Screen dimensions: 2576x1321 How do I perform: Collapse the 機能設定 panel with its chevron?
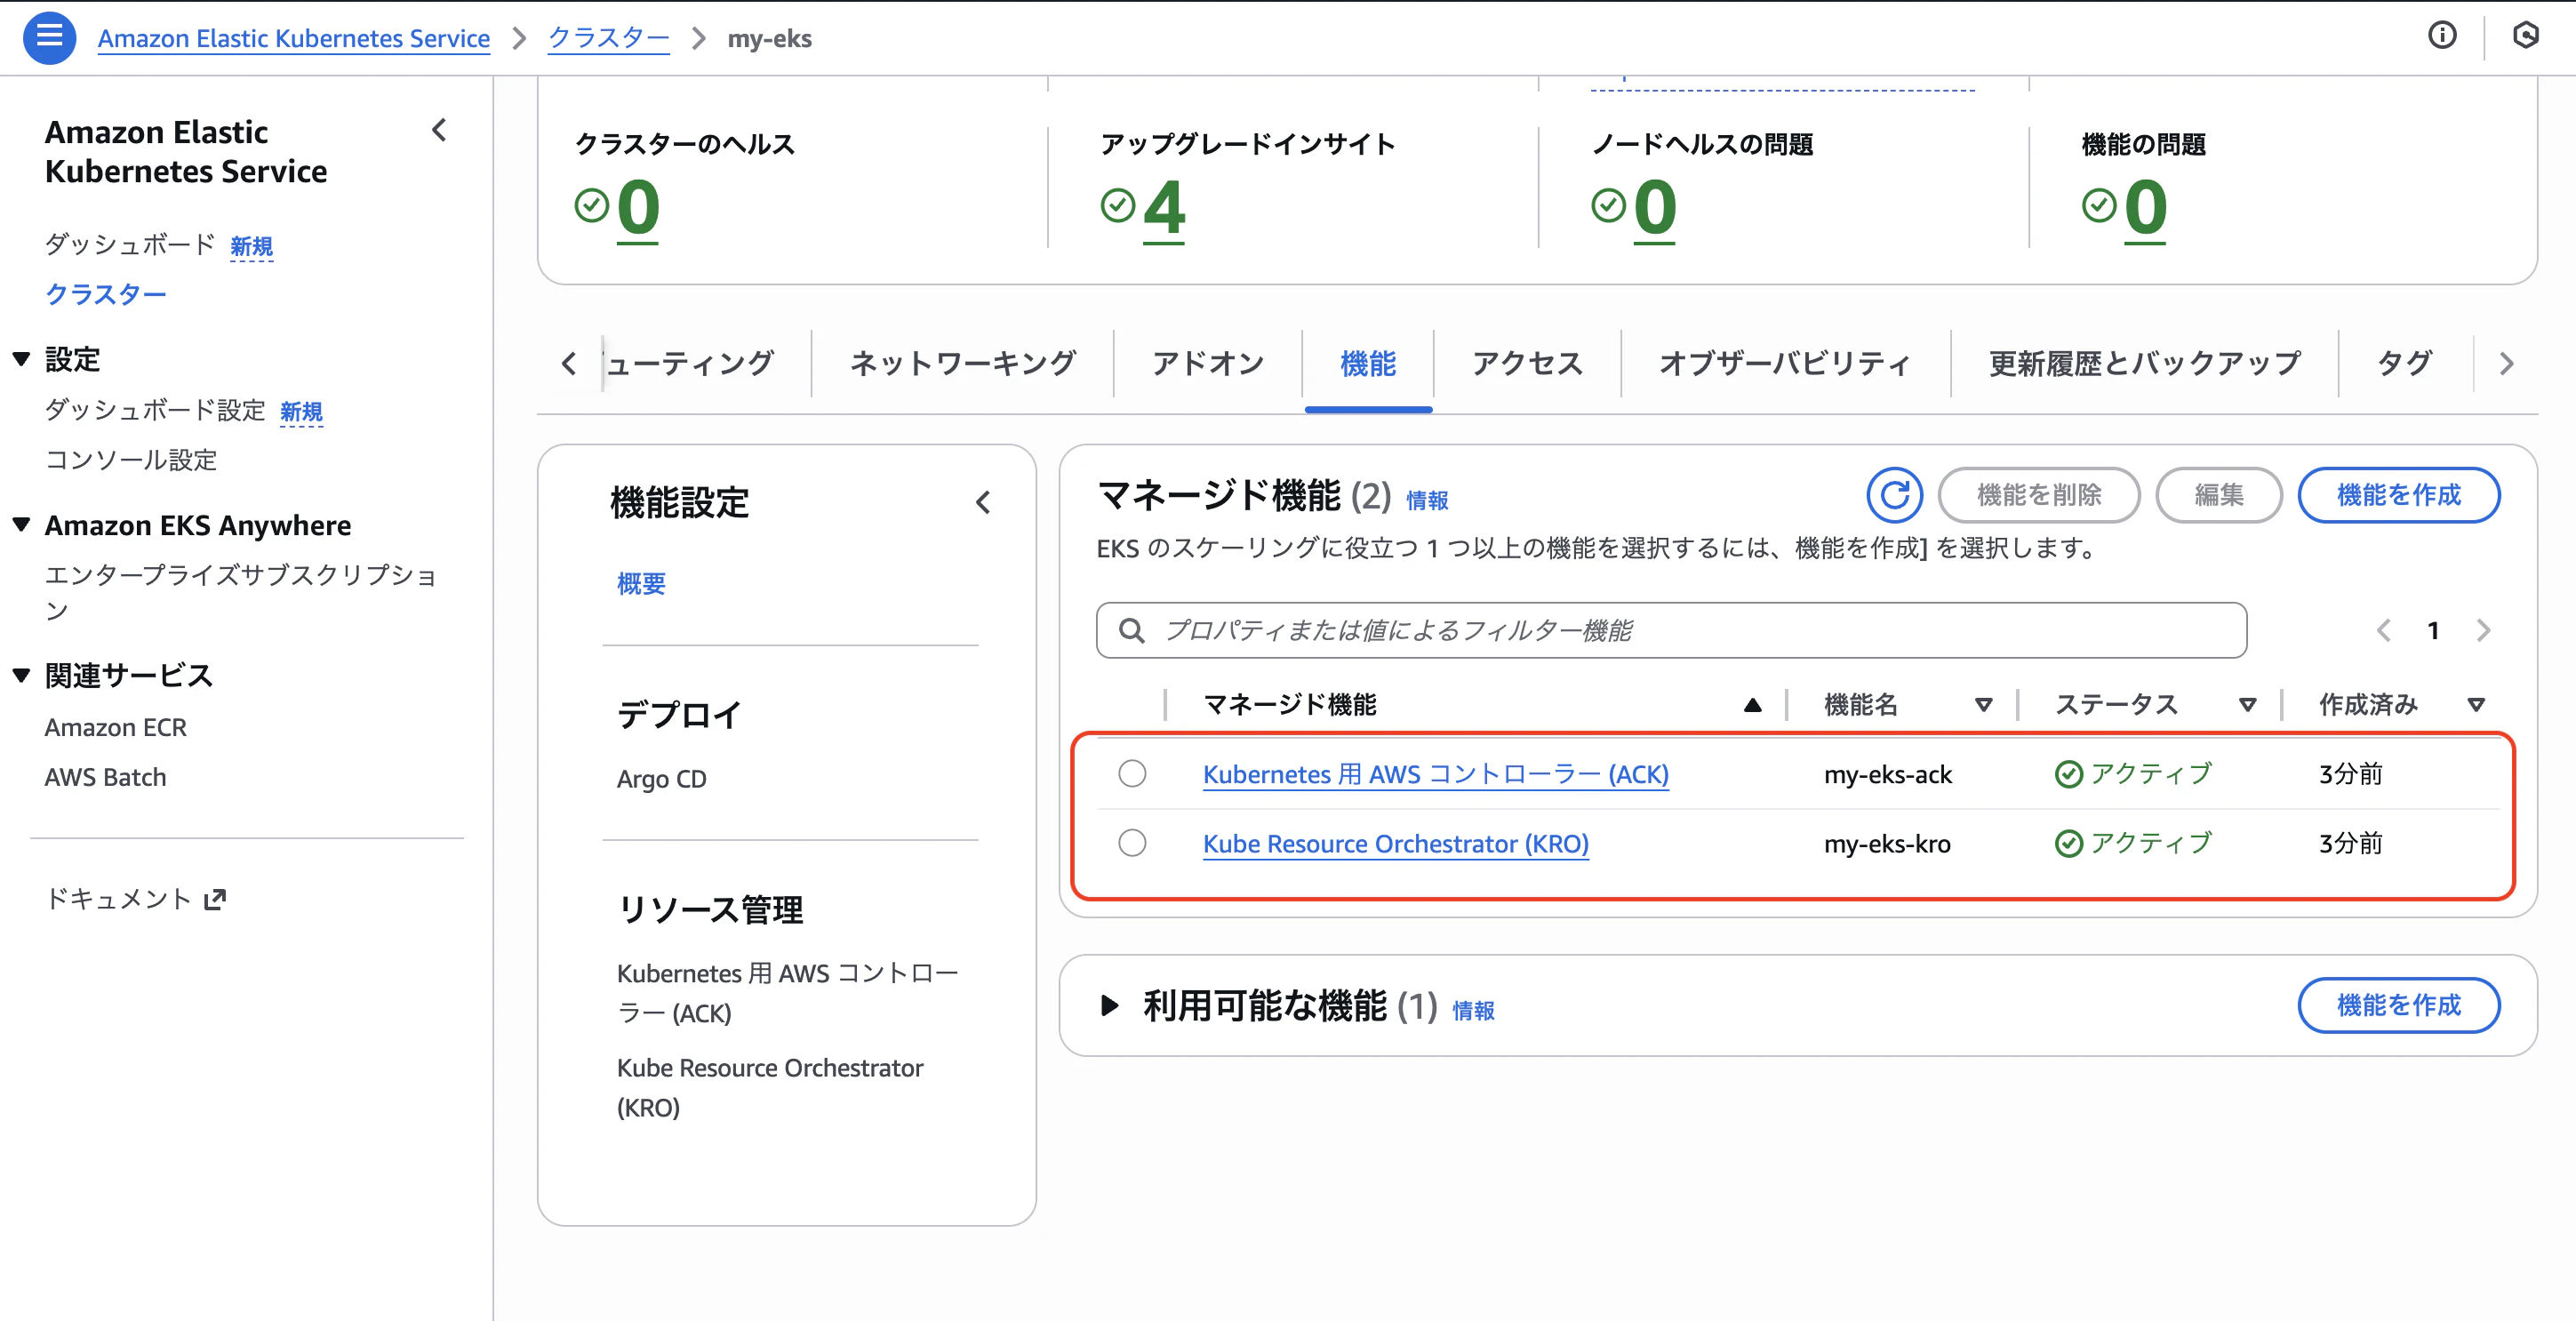pos(984,502)
